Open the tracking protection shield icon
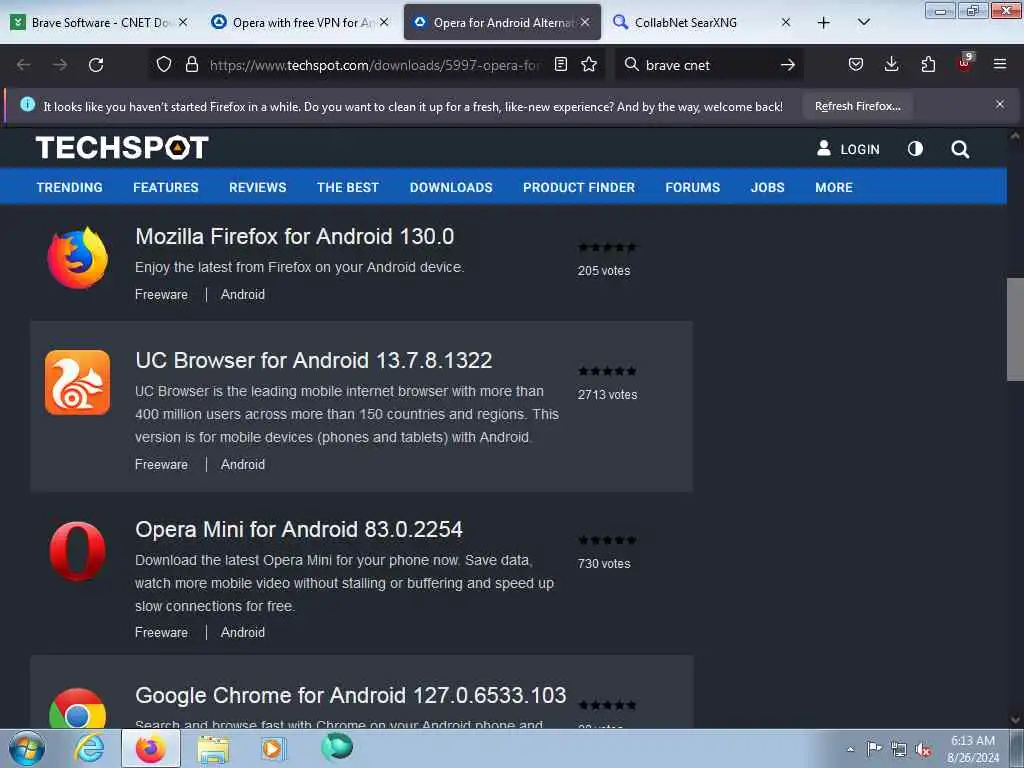 pyautogui.click(x=164, y=64)
